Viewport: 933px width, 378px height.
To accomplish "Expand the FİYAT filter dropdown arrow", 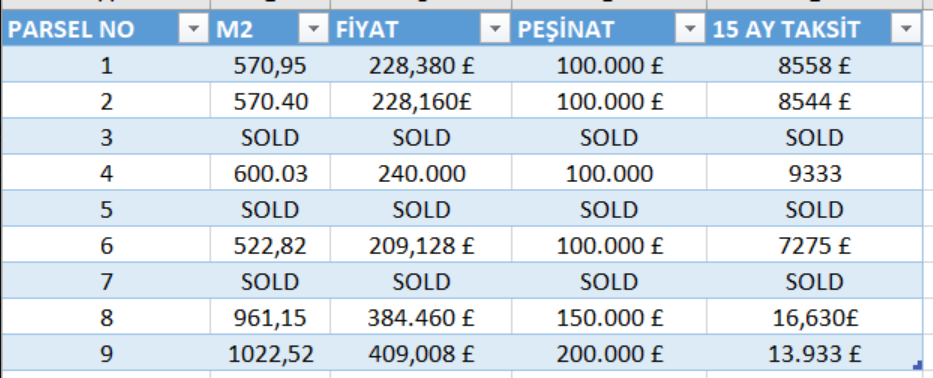I will [495, 29].
